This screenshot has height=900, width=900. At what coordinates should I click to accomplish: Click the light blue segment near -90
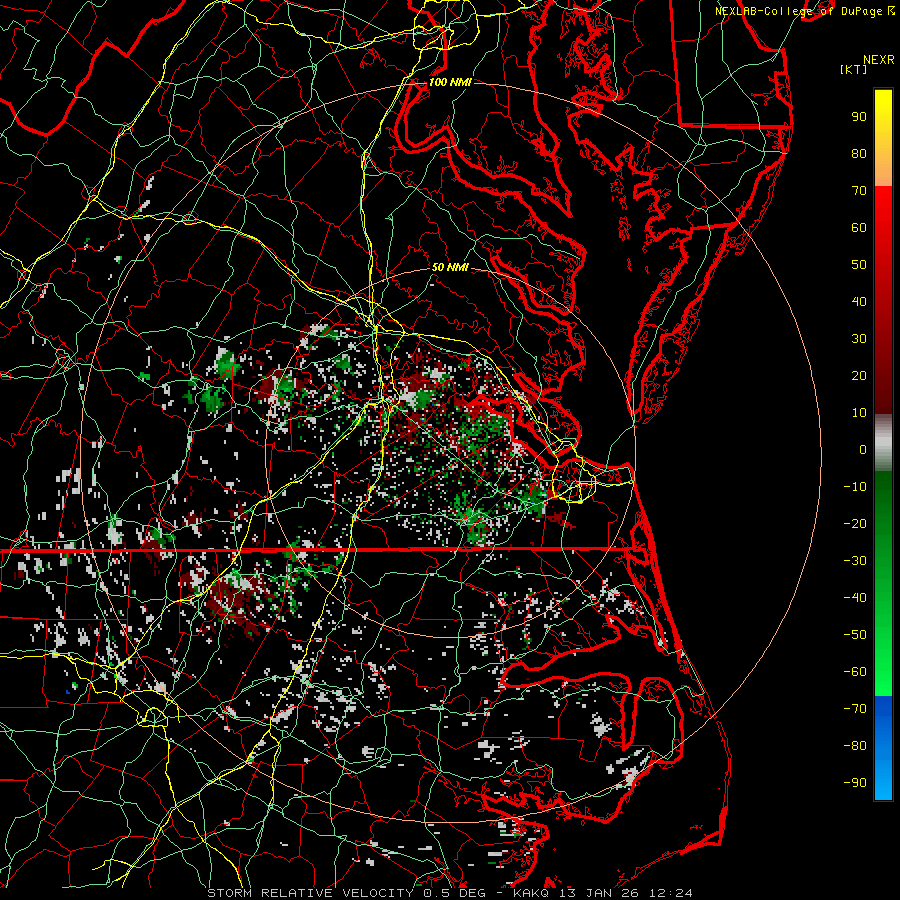tap(883, 778)
